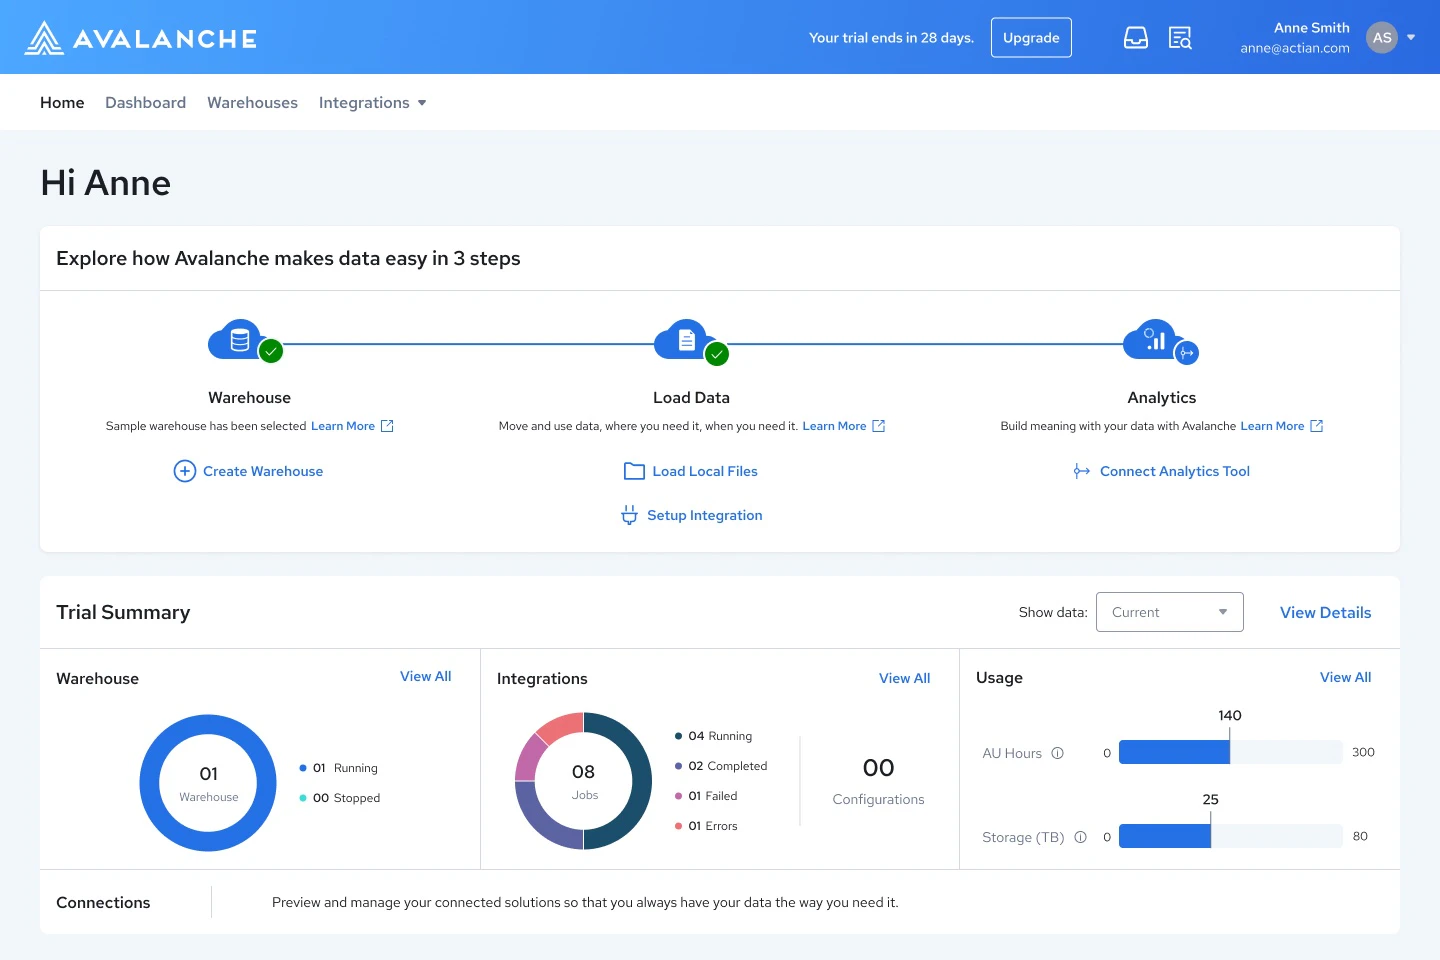
Task: Open View Details in Trial Summary
Action: 1325,612
